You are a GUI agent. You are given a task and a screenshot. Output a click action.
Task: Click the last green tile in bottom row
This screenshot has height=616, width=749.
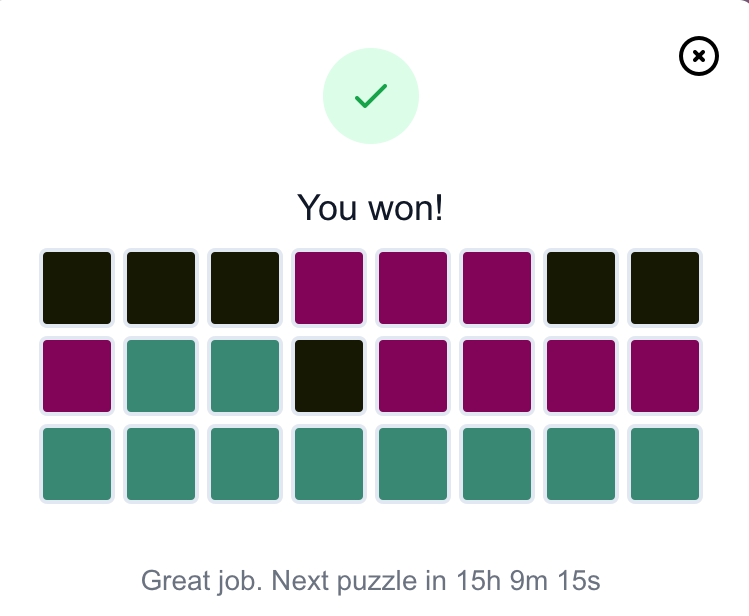tap(665, 464)
